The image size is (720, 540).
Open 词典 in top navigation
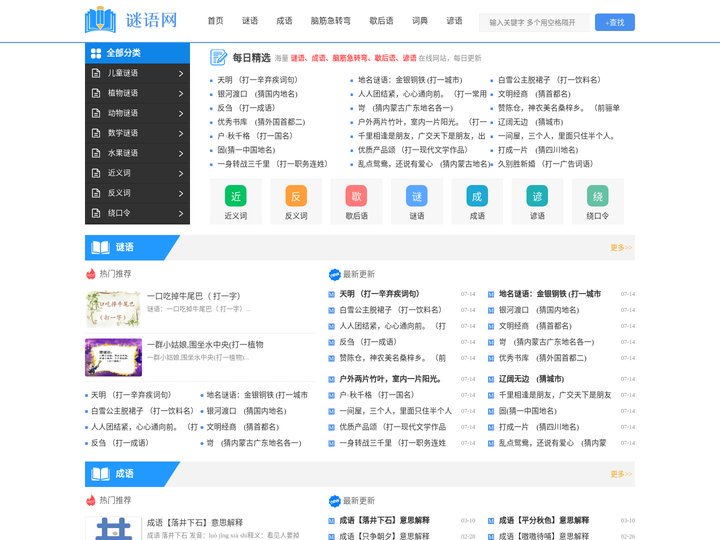[x=420, y=21]
